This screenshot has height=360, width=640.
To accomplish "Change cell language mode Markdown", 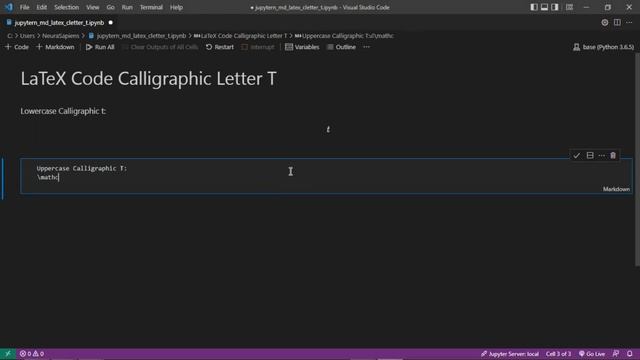I will pyautogui.click(x=616, y=189).
